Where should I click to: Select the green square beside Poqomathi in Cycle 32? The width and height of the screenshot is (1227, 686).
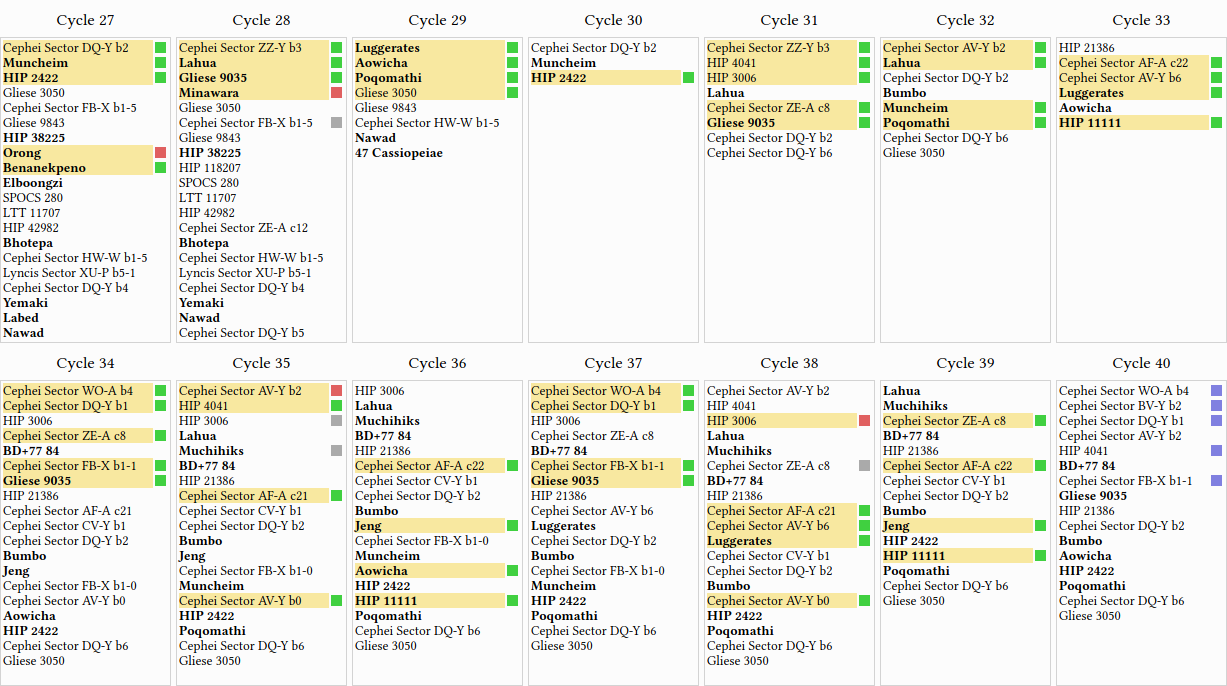1040,123
